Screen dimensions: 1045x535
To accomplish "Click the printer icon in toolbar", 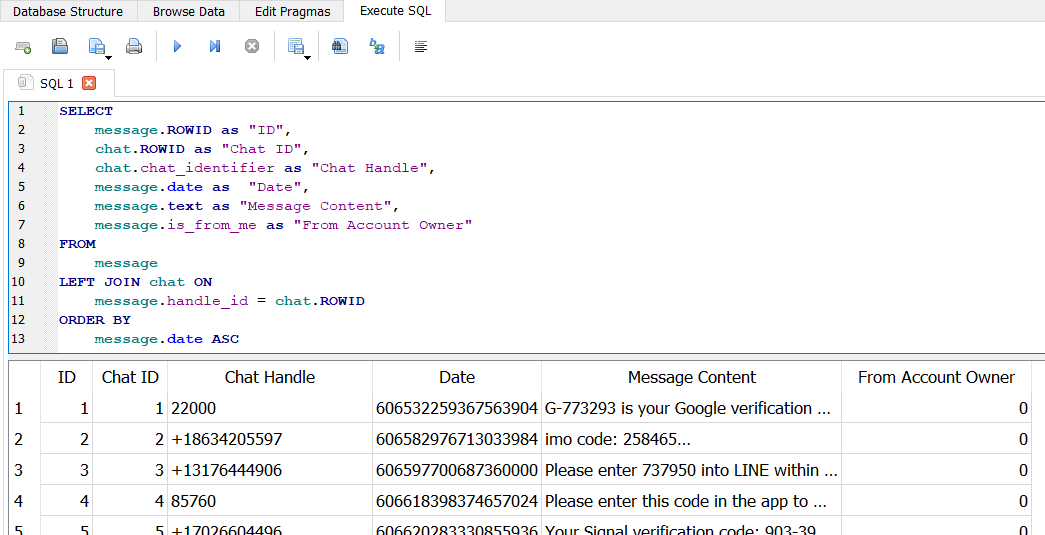I will point(134,47).
